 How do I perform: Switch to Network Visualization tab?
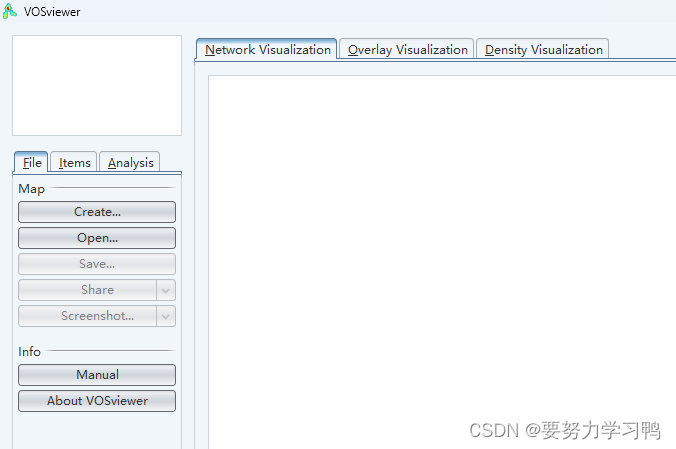coord(267,49)
